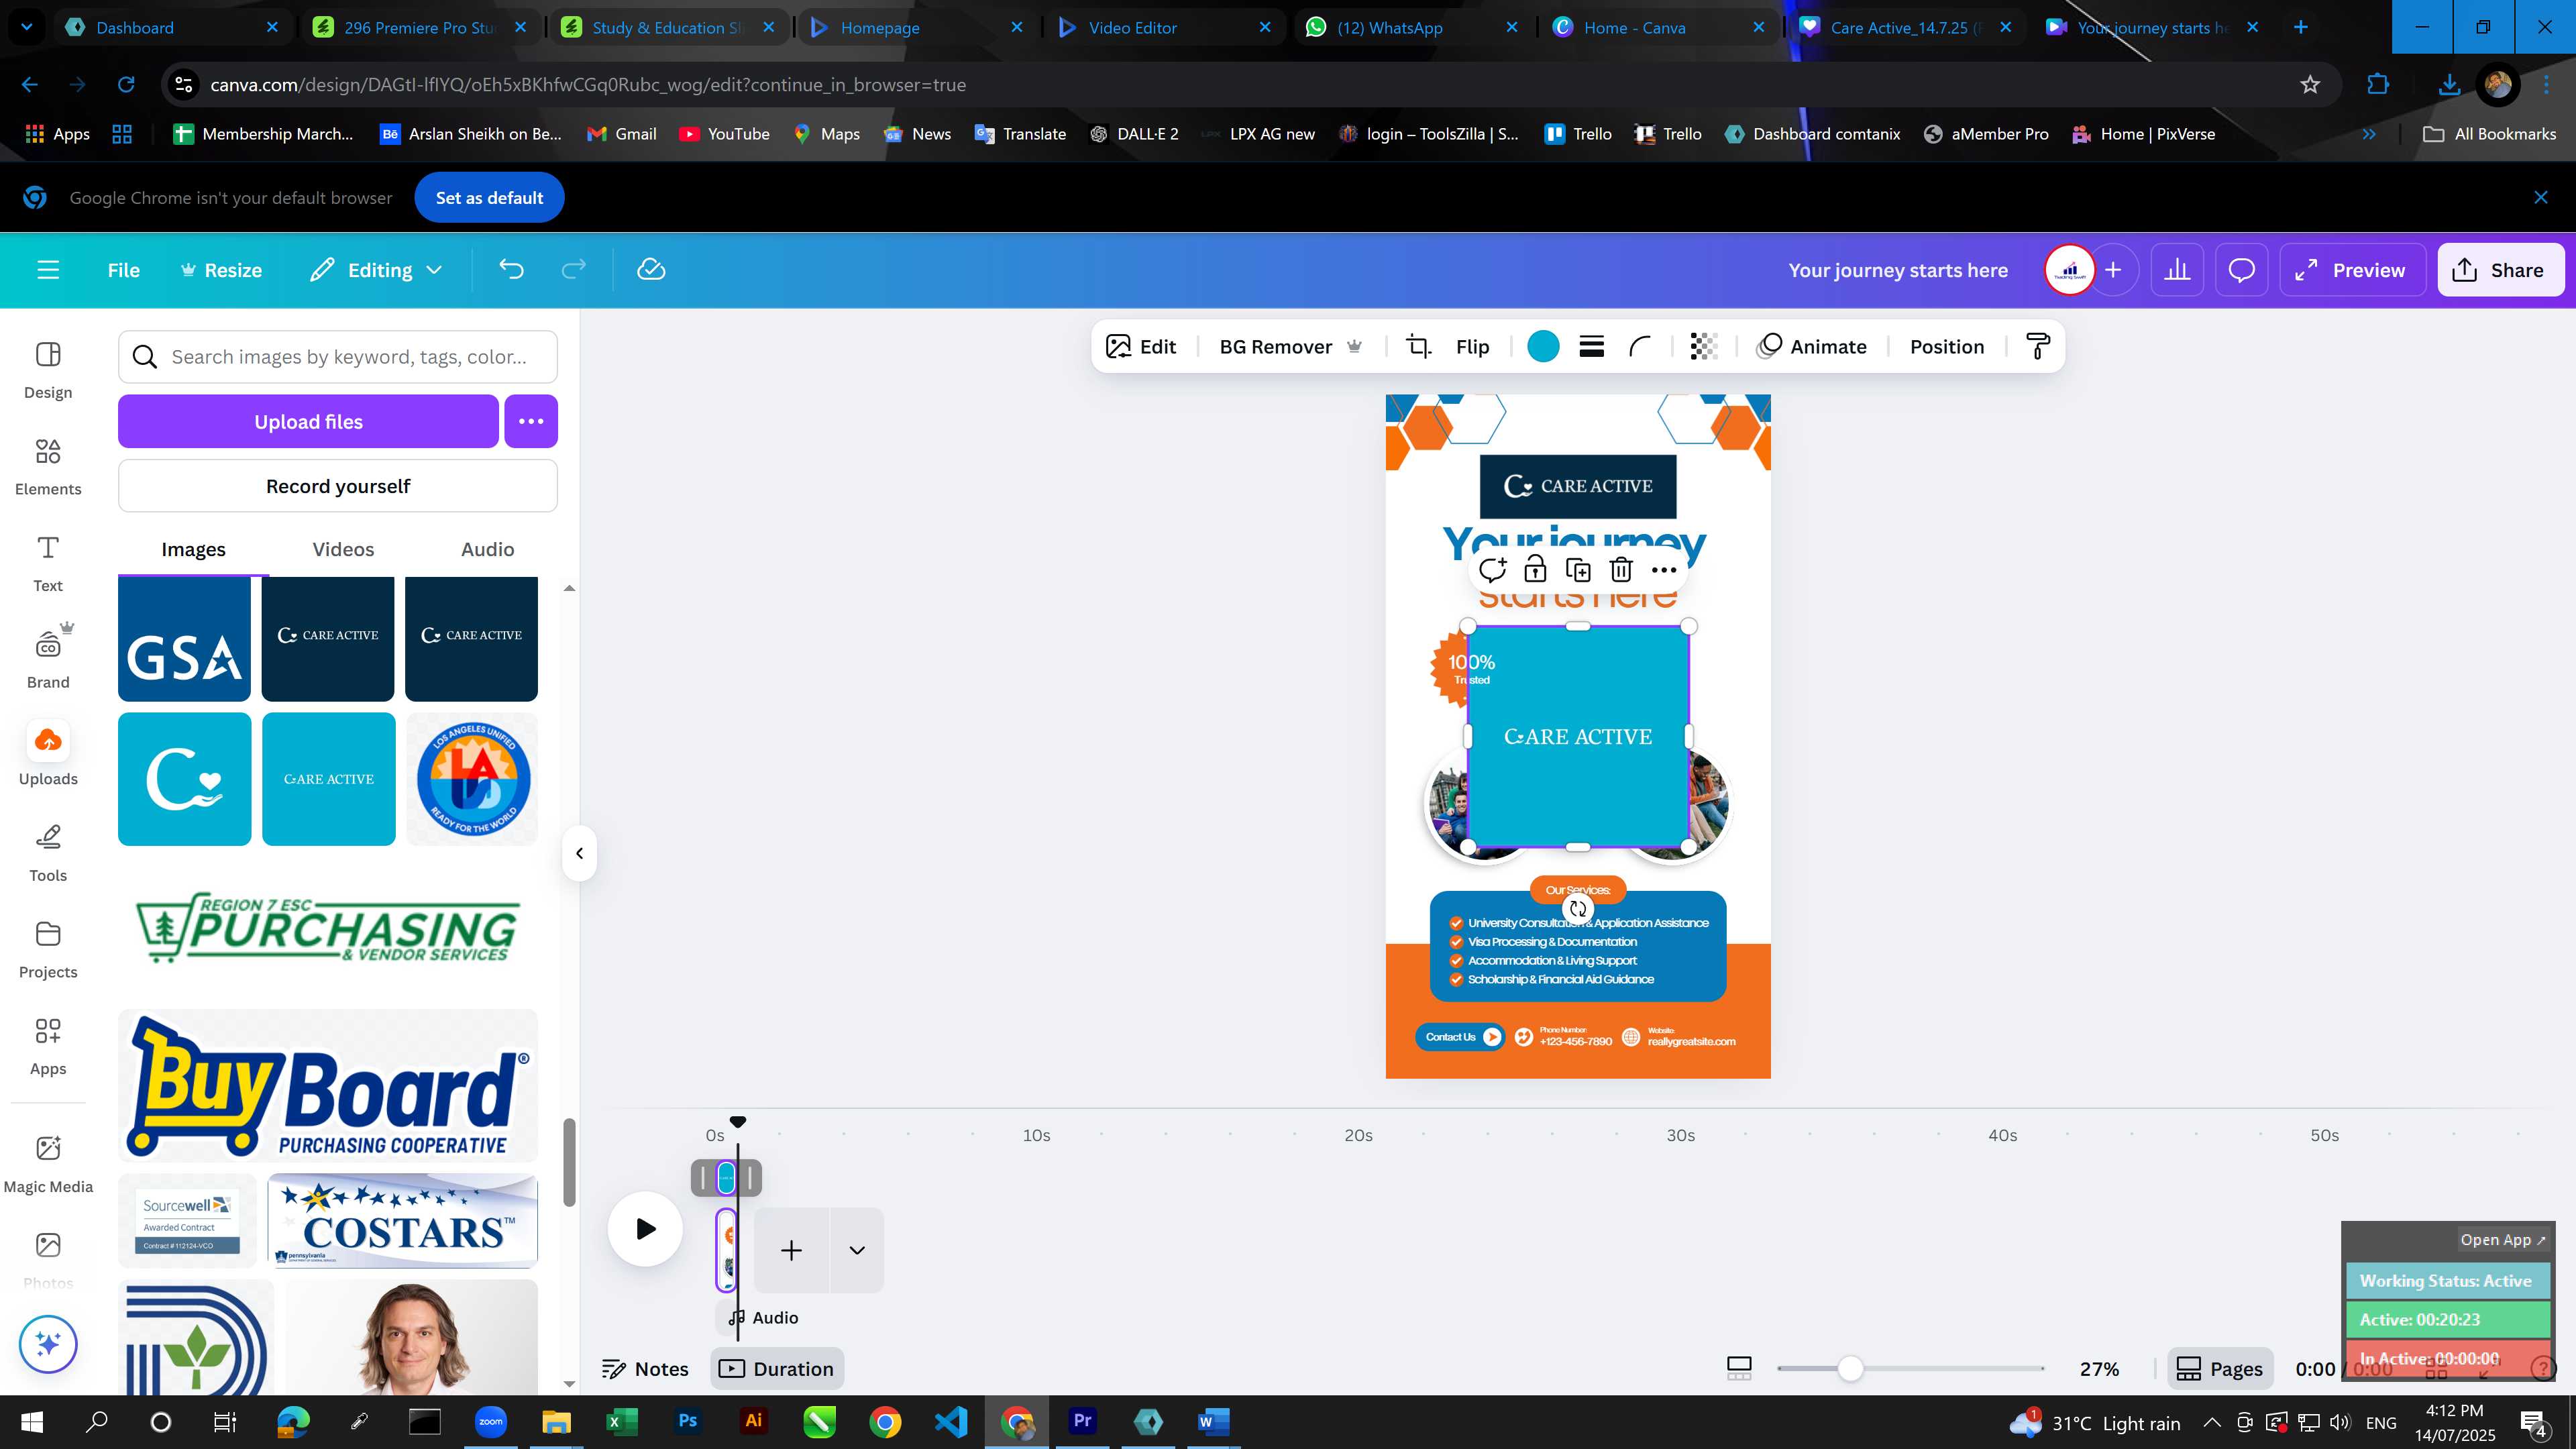Click the Animate button

point(1812,347)
